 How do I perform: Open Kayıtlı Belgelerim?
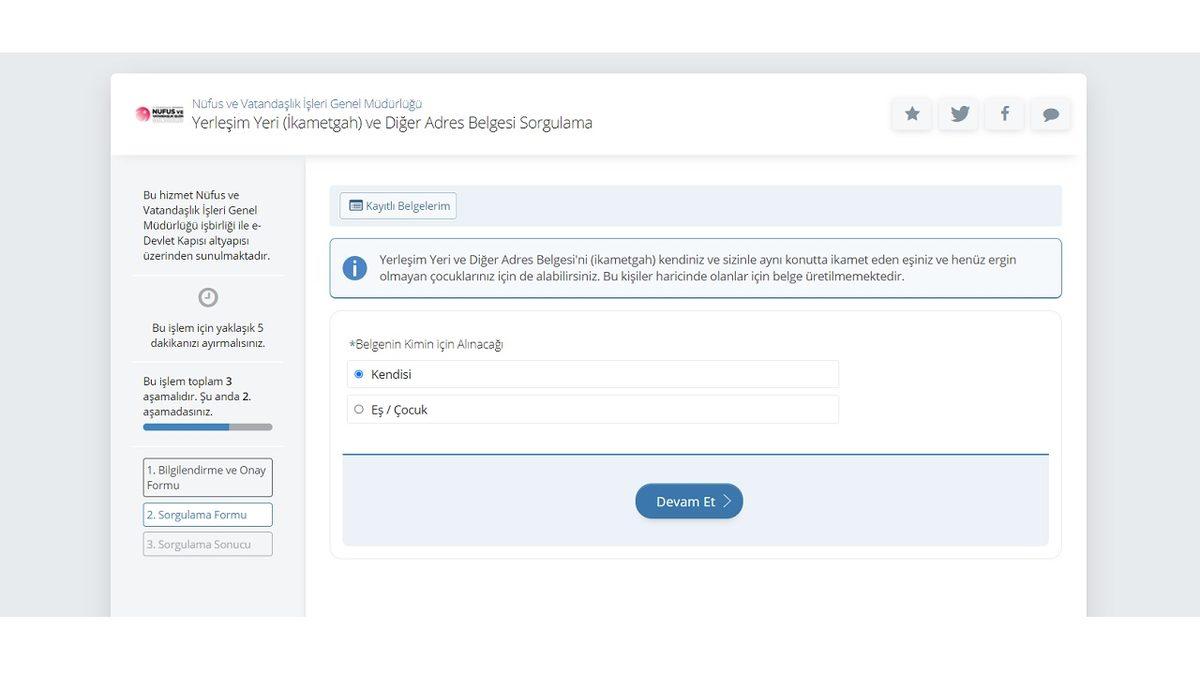398,205
